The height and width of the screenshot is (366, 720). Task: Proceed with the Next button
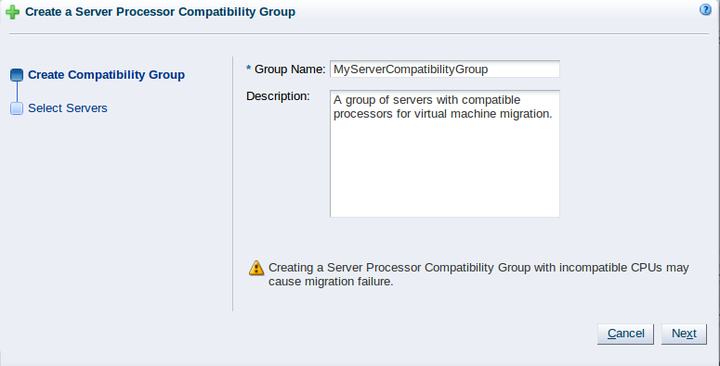(684, 333)
